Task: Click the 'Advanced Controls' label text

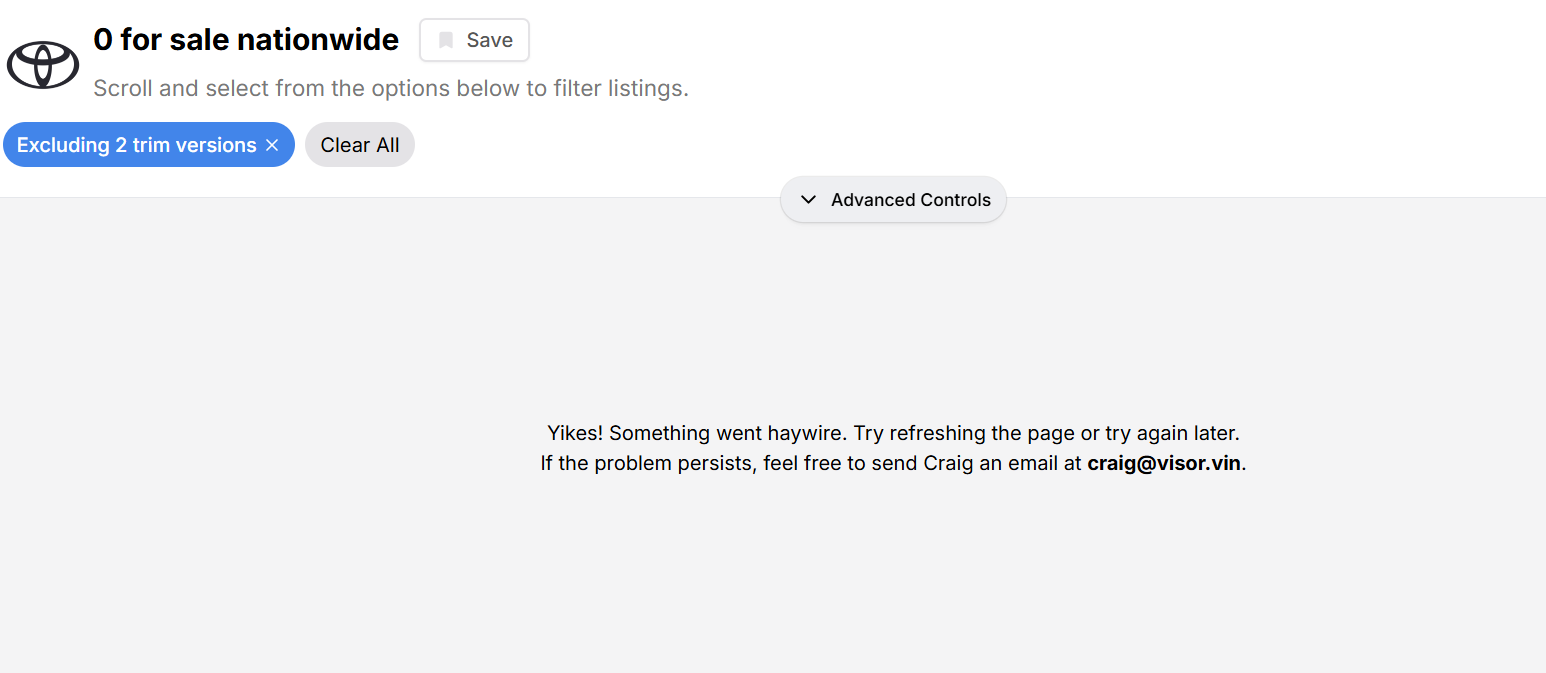Action: pyautogui.click(x=911, y=200)
